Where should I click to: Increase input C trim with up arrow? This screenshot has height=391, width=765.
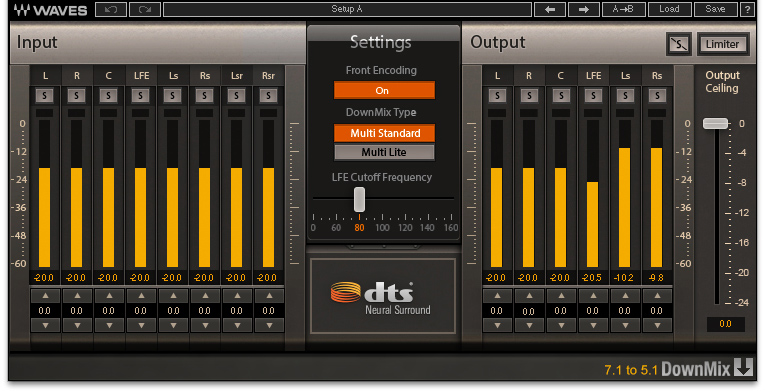pyautogui.click(x=109, y=296)
